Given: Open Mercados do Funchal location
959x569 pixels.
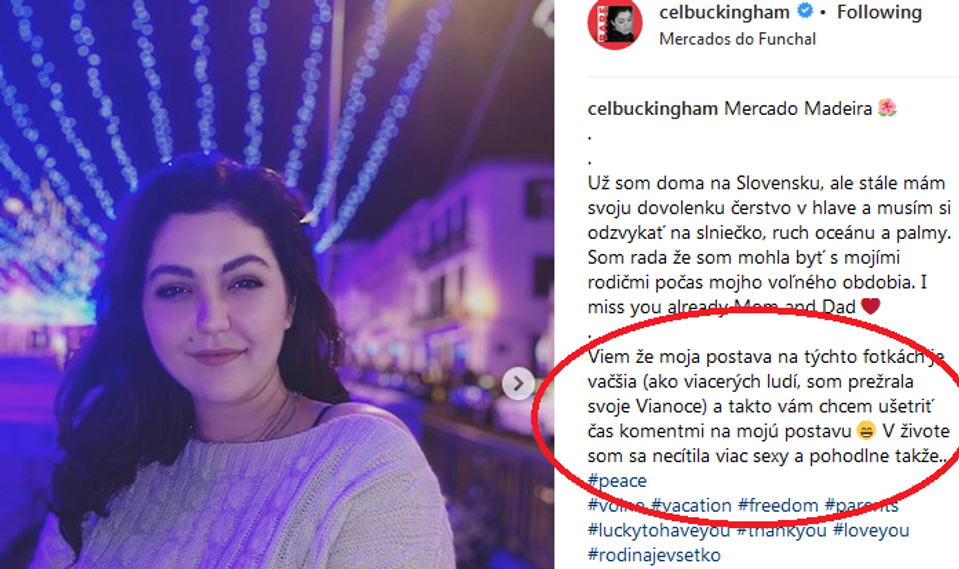Looking at the screenshot, I should 738,39.
